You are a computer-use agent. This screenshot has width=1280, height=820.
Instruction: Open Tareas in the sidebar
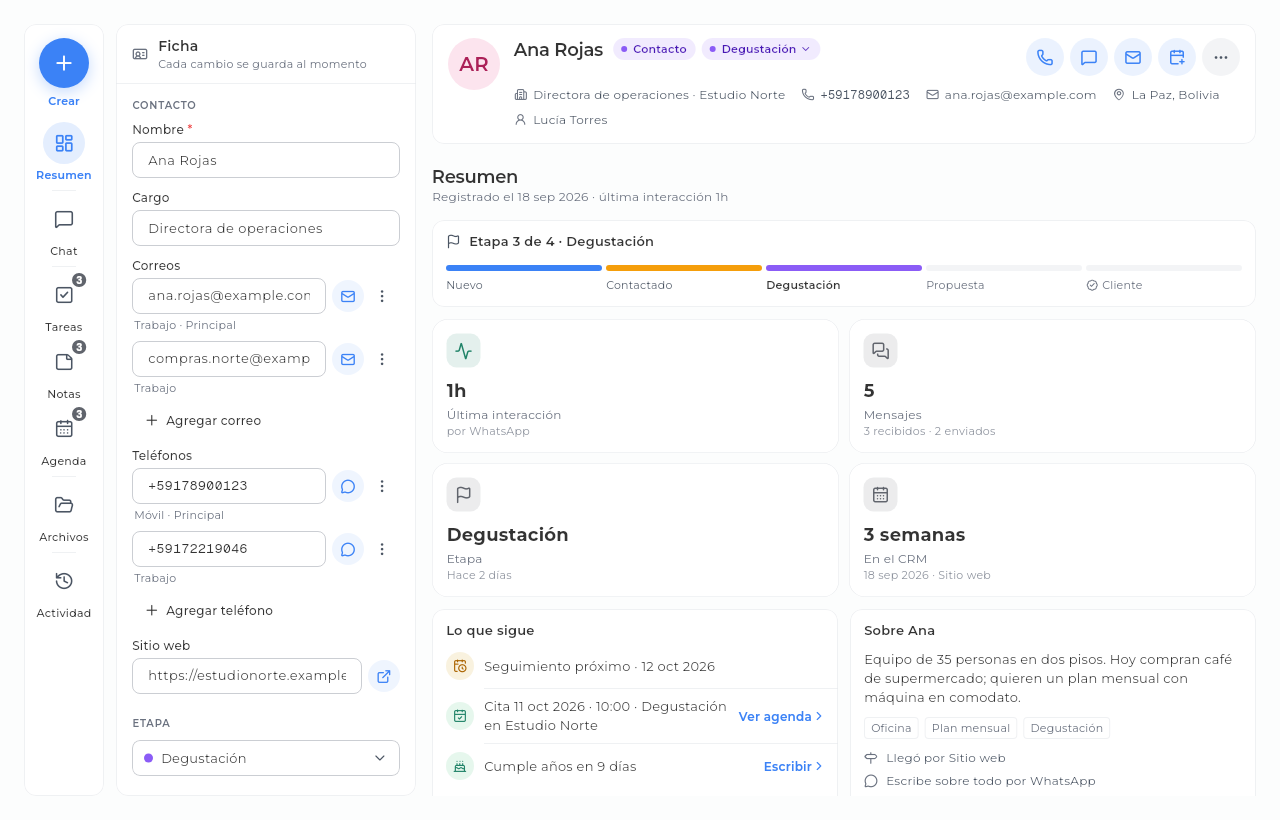(x=64, y=308)
